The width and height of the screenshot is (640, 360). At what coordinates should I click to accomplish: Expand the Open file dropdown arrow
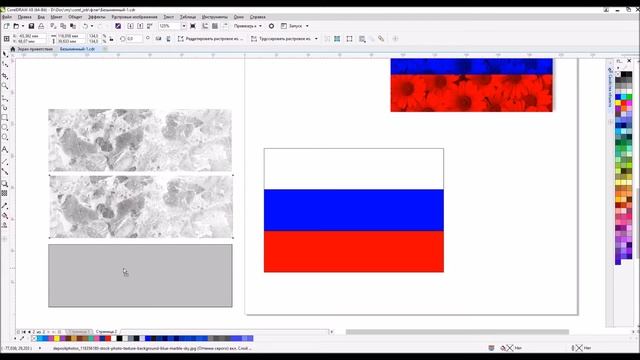[x=22, y=26]
